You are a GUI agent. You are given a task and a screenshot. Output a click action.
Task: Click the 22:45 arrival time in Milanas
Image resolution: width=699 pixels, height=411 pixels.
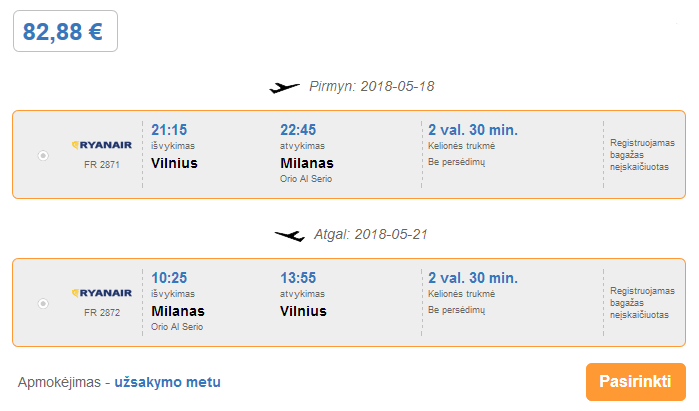[x=298, y=130]
